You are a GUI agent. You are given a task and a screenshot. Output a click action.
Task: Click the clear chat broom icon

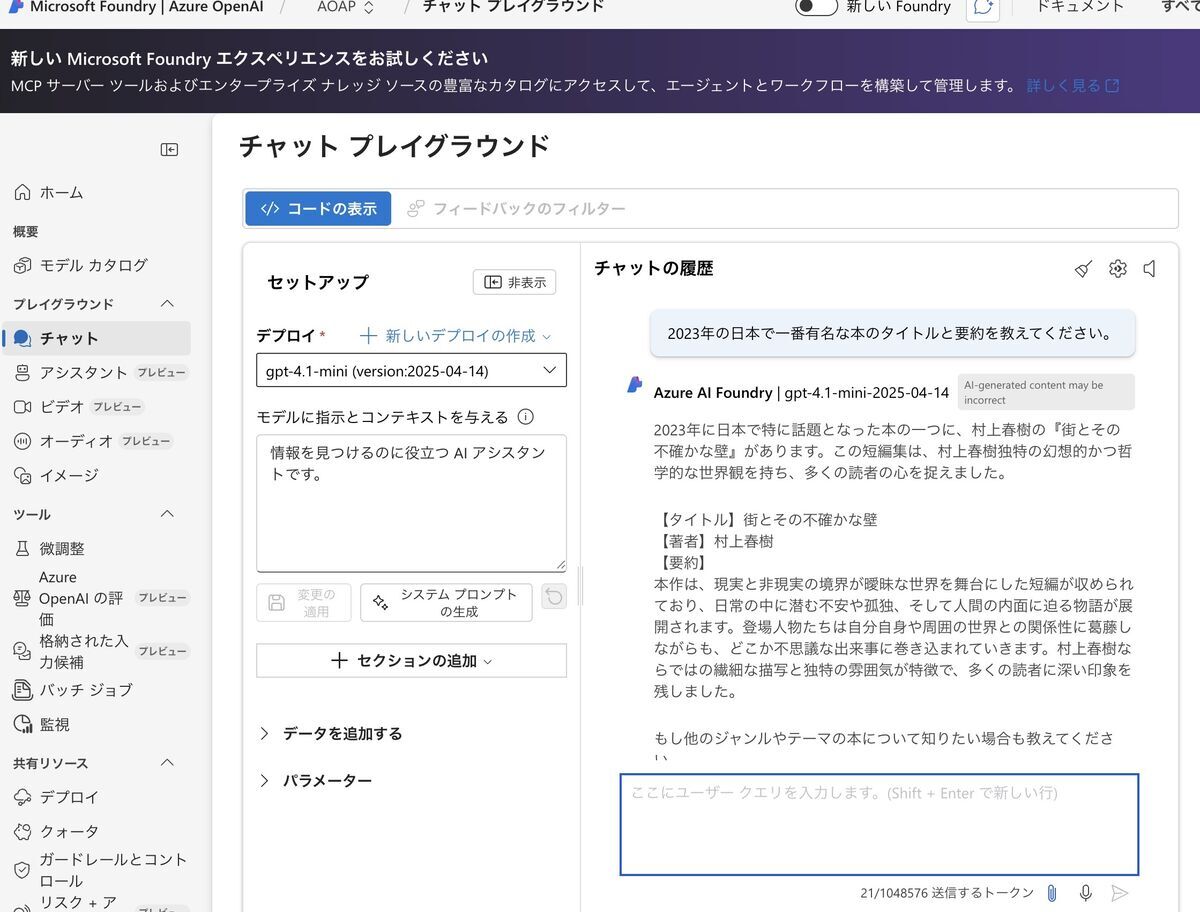1083,269
